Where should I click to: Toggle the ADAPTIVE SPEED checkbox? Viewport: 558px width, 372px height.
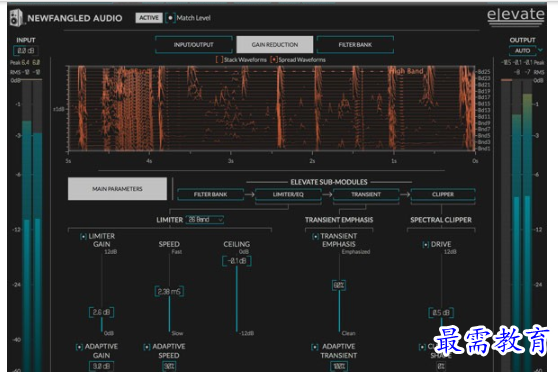pyautogui.click(x=147, y=347)
